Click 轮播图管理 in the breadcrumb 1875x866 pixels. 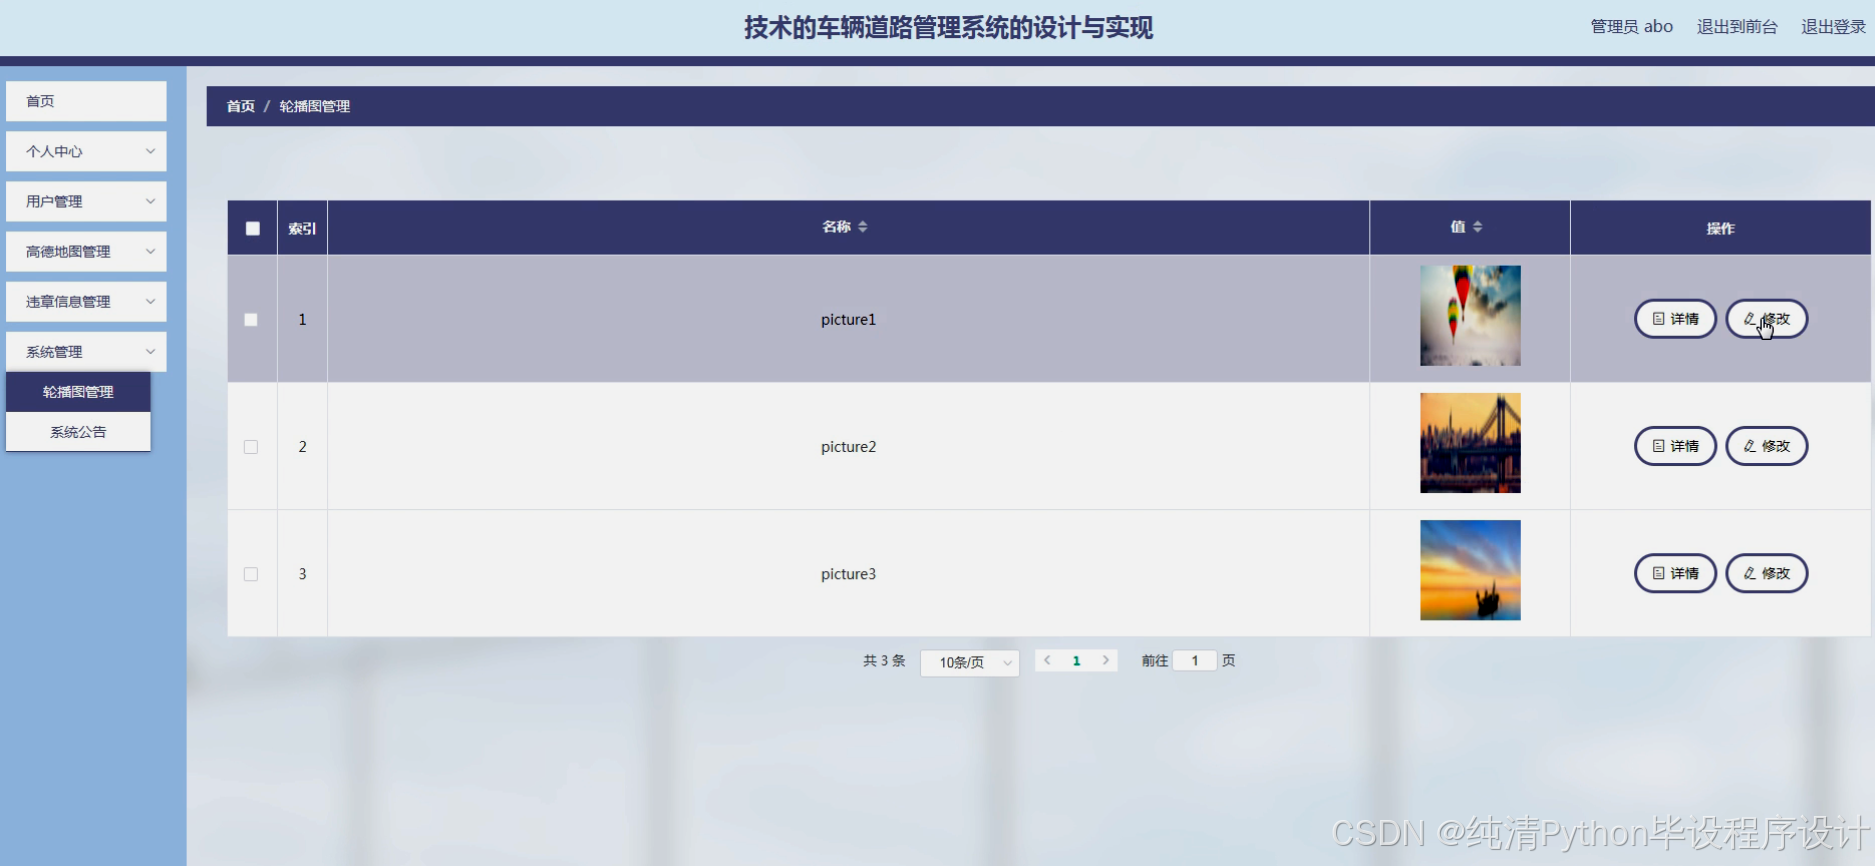pos(314,106)
